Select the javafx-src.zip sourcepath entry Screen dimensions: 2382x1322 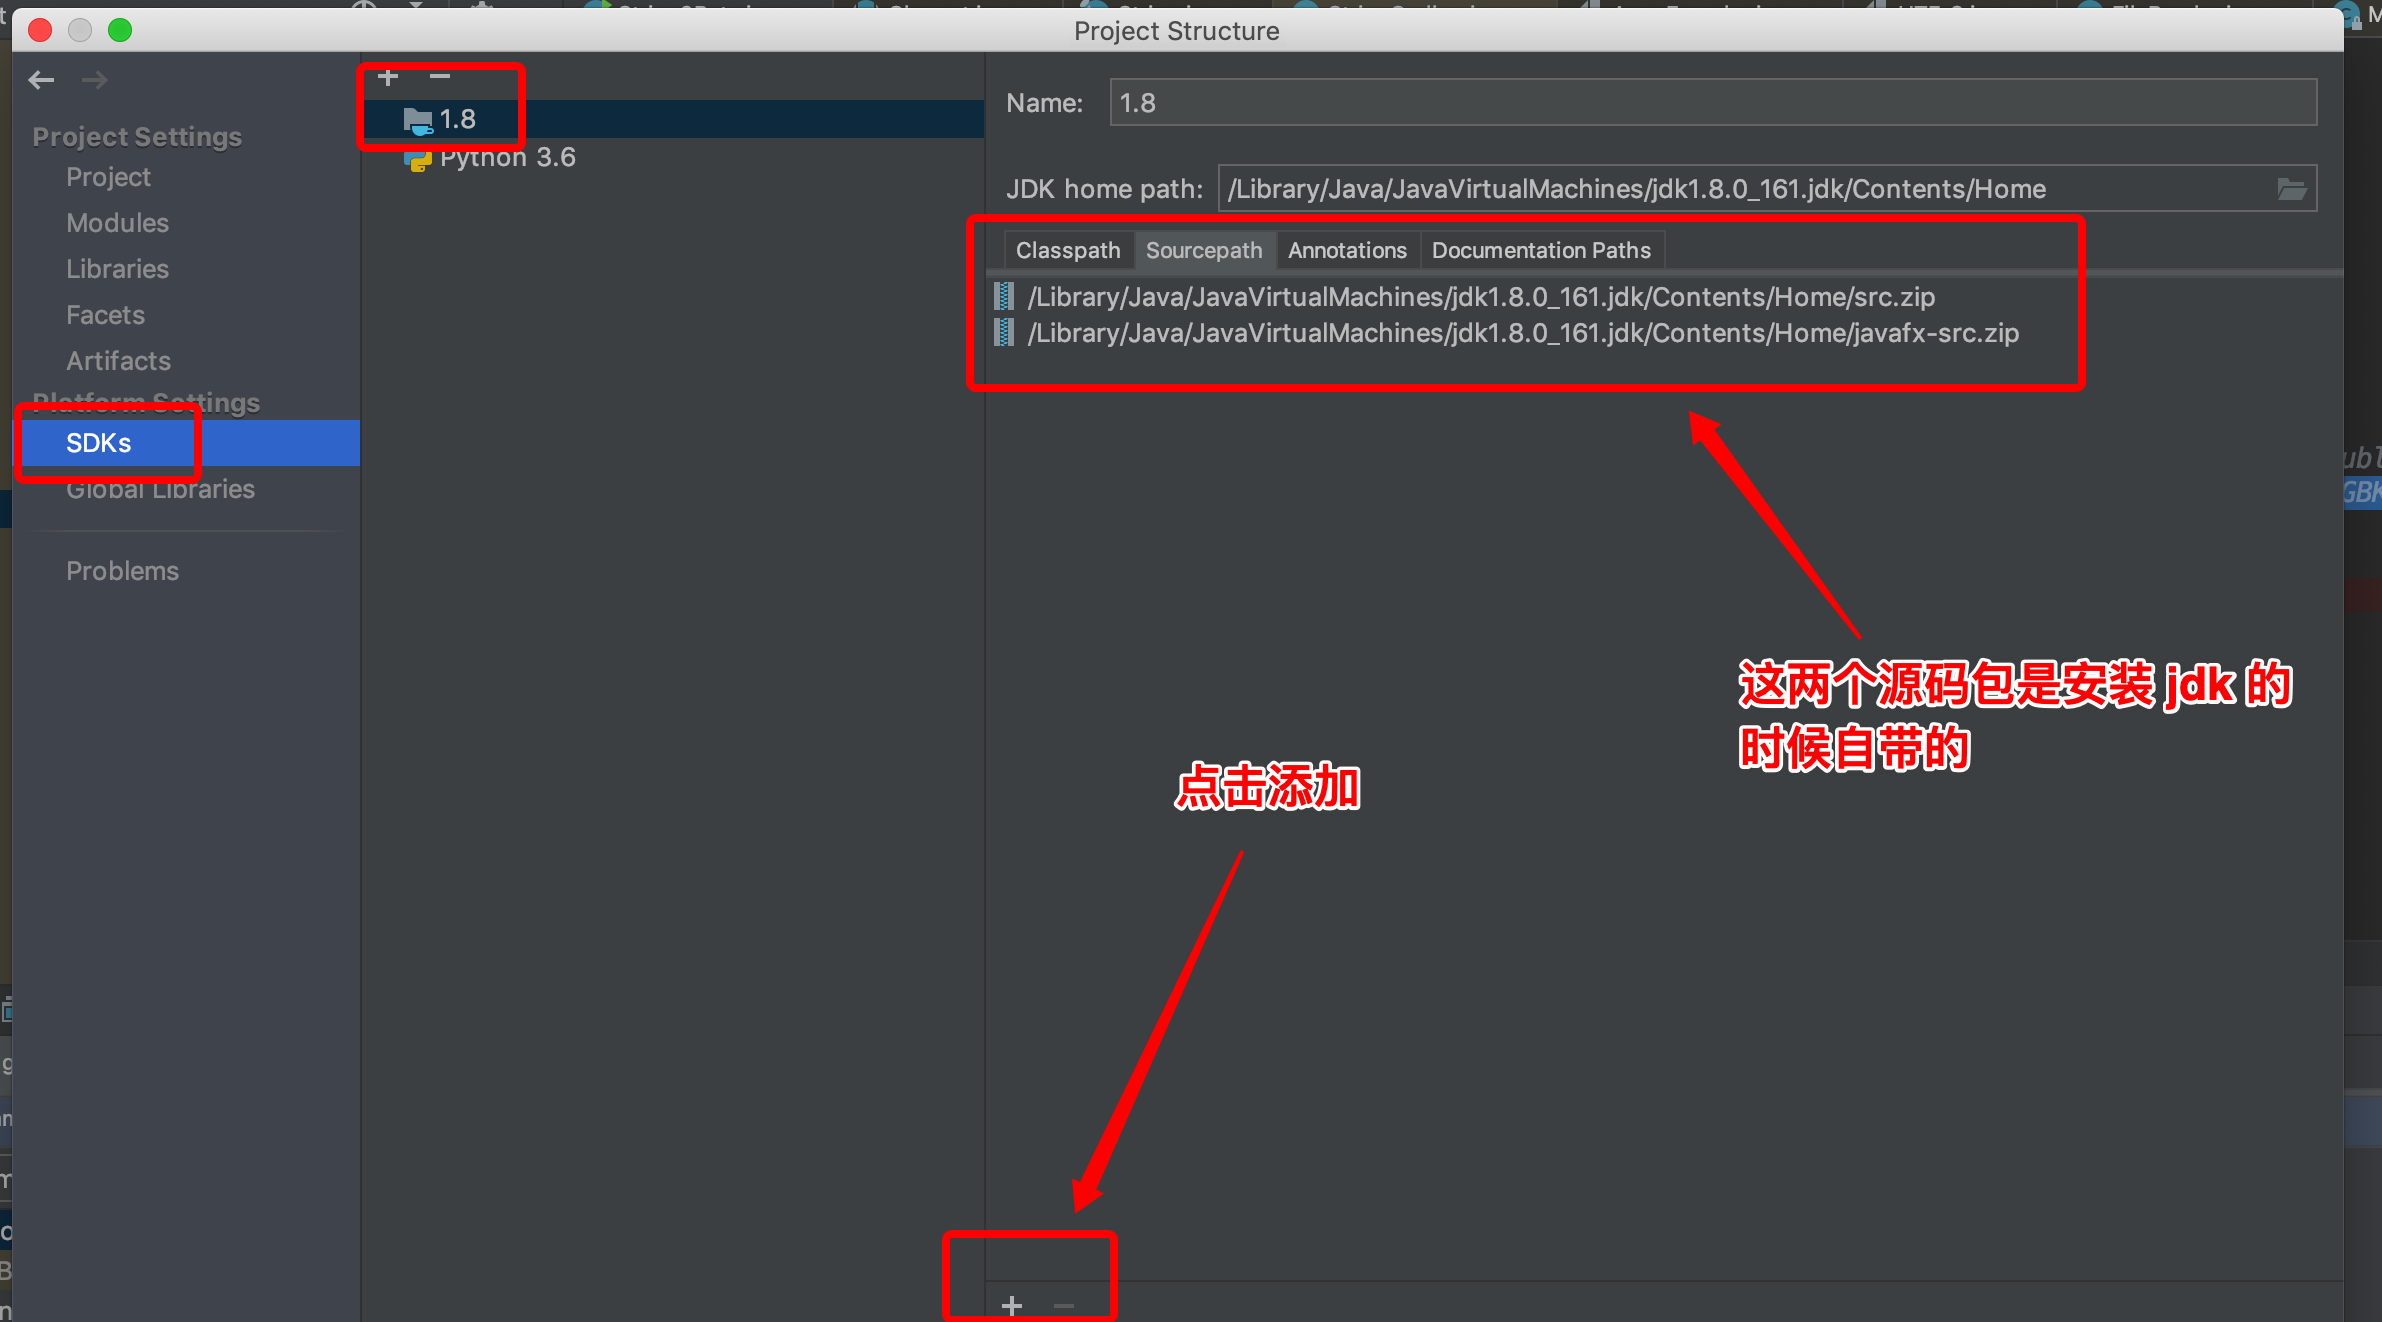[x=1522, y=334]
